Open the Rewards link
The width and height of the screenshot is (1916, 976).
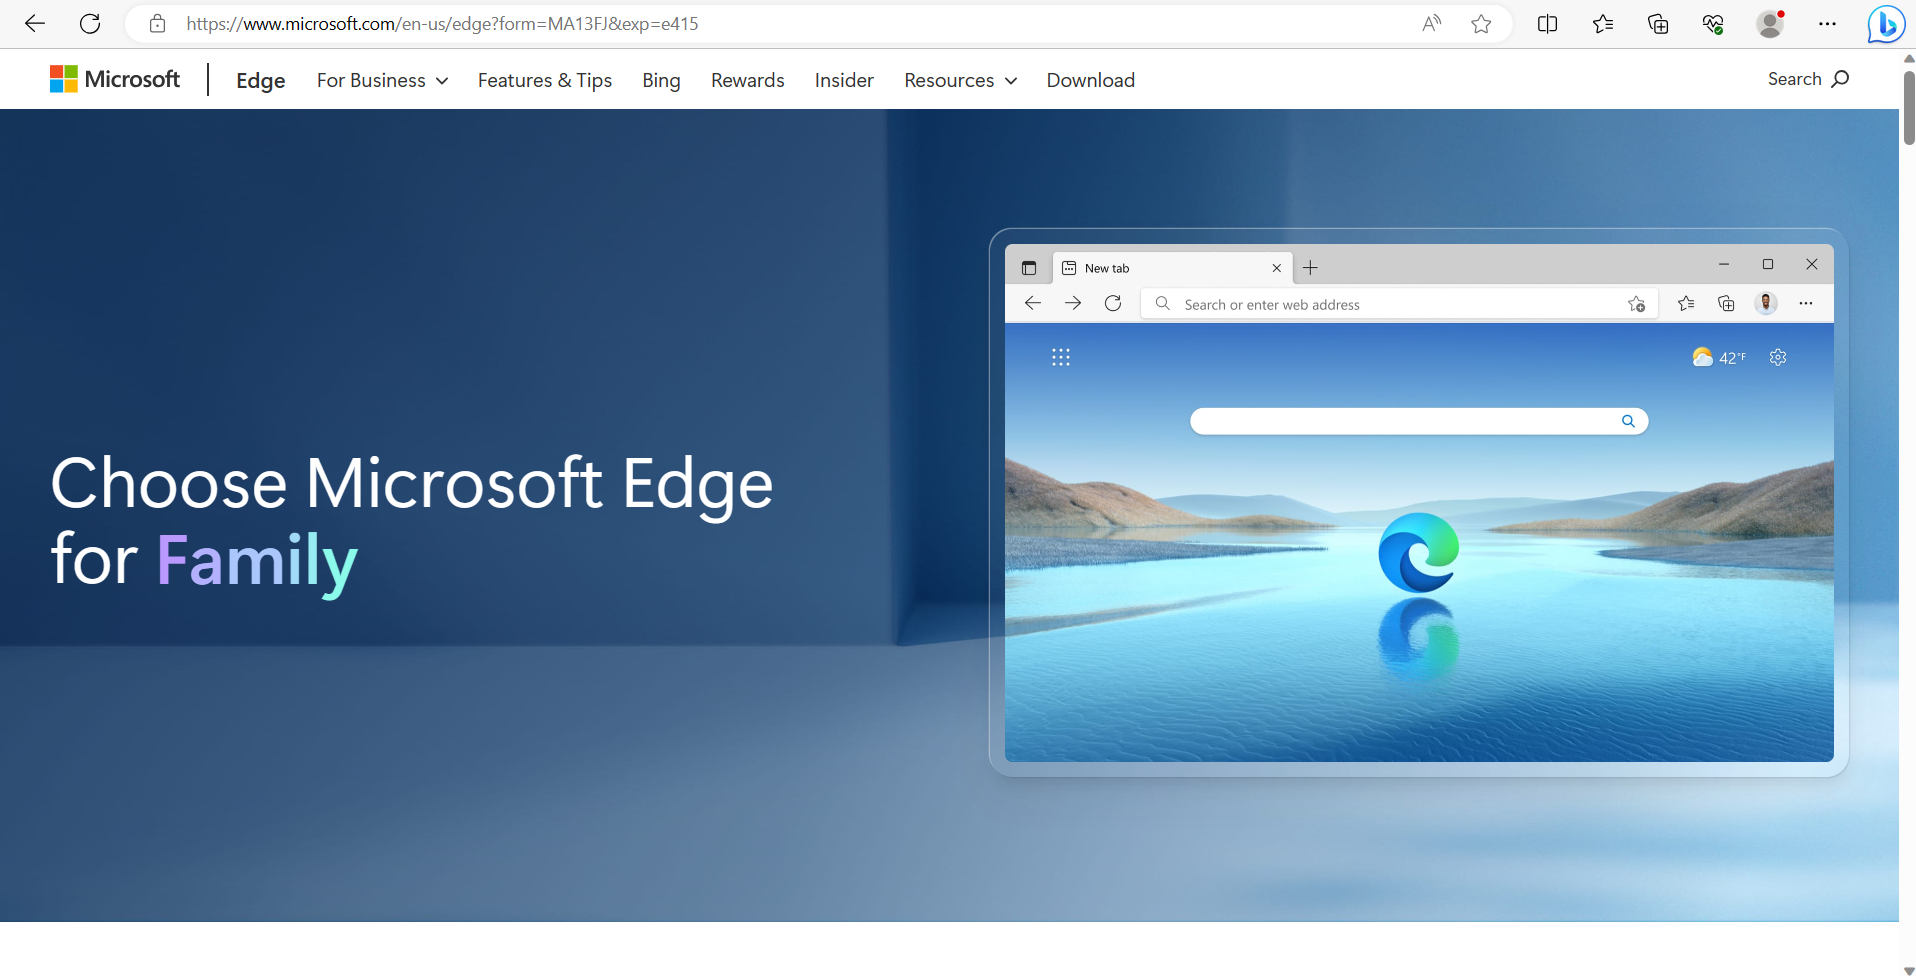click(x=748, y=80)
